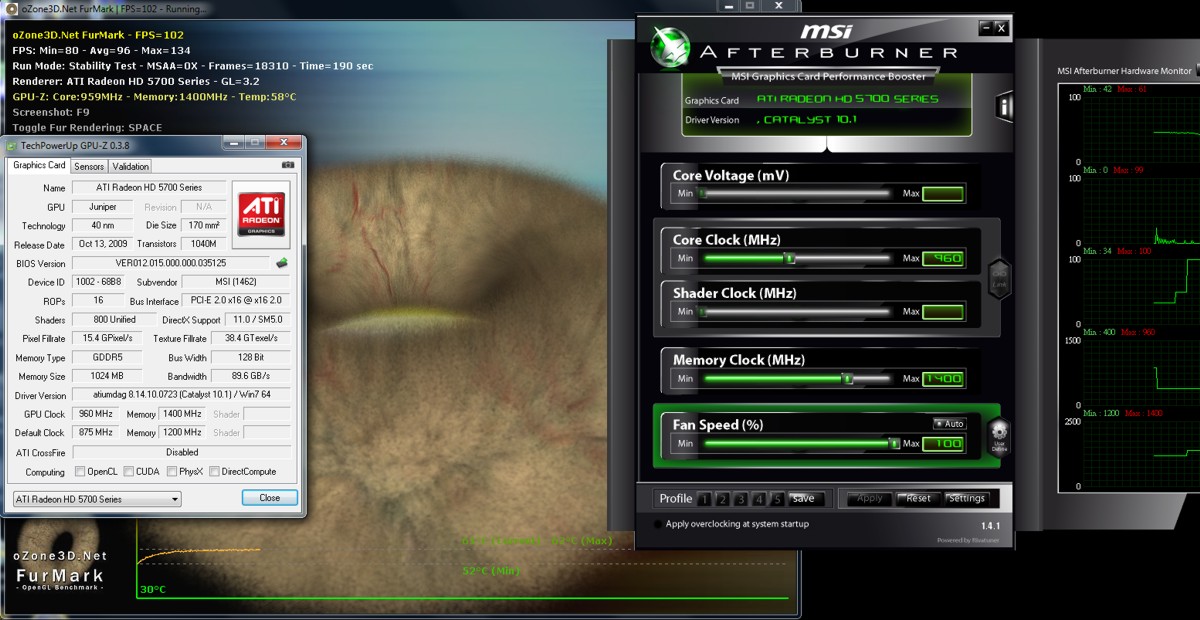Enable the DirectCompute checkbox in GPU-Z
The height and width of the screenshot is (620, 1200).
click(x=214, y=472)
